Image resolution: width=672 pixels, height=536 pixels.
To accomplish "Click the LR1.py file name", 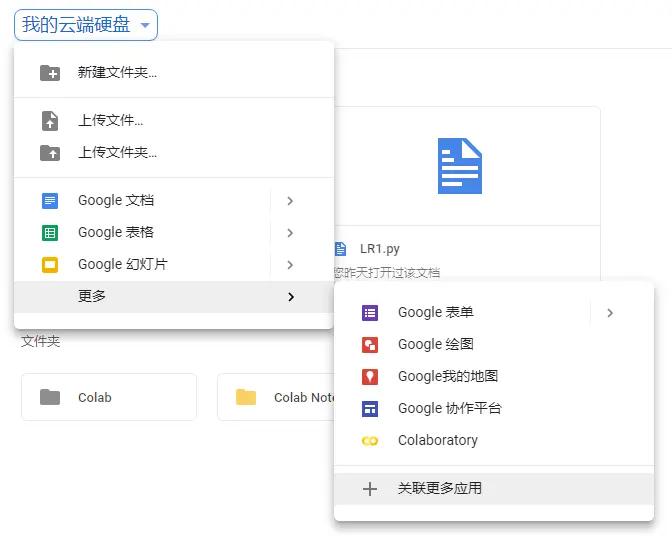I will click(x=380, y=249).
